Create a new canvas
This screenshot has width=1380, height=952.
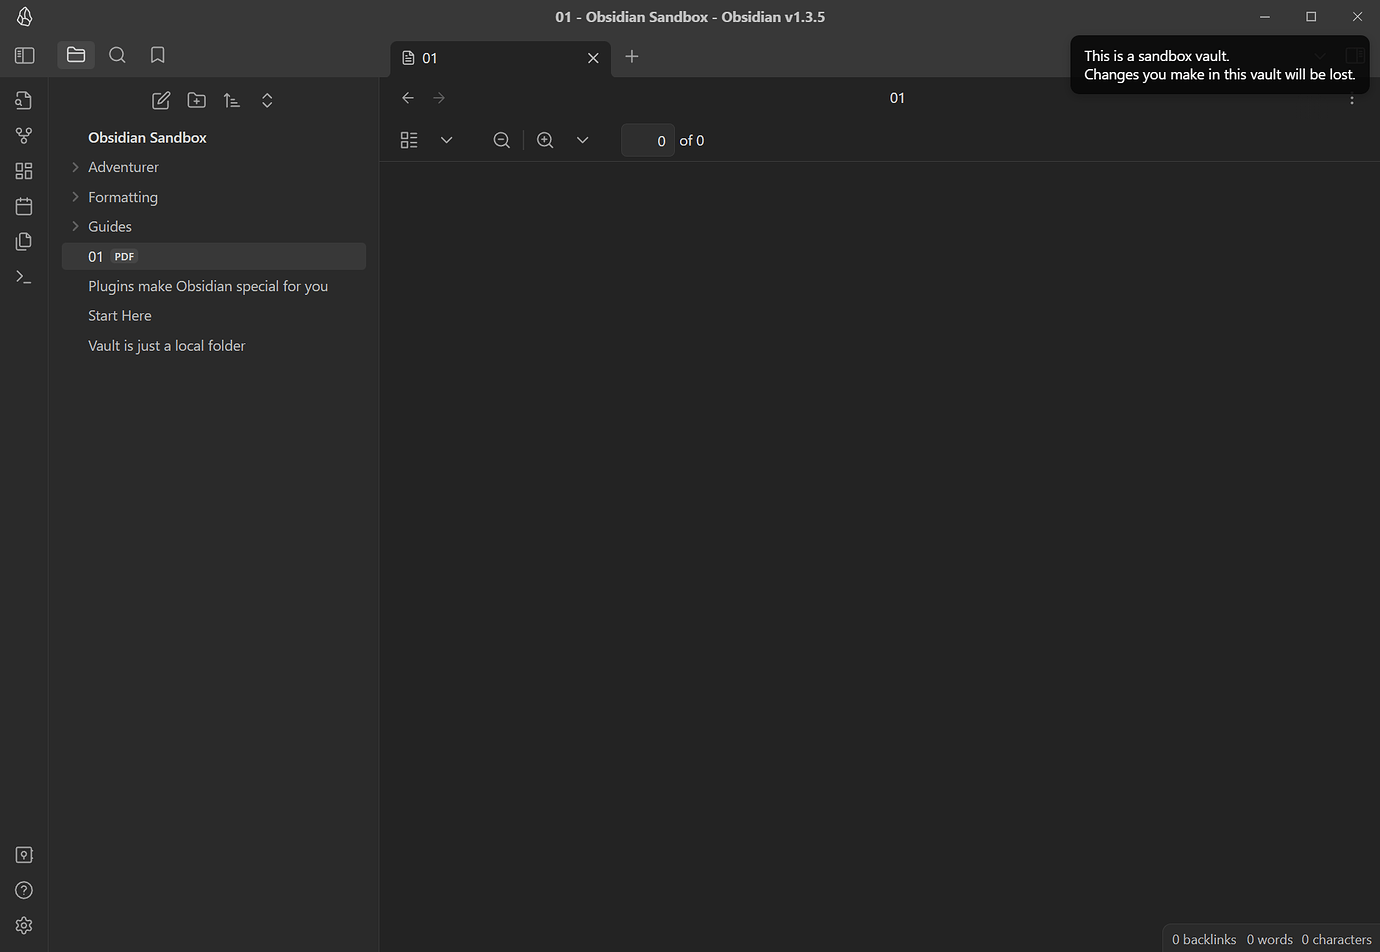(x=24, y=171)
